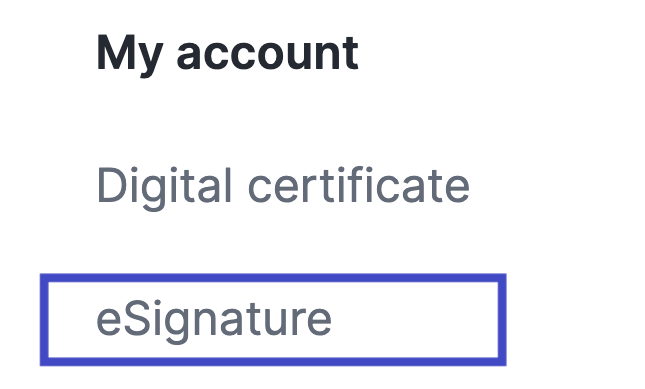Pick Digital certificate from account menu
The height and width of the screenshot is (389, 645).
click(283, 187)
